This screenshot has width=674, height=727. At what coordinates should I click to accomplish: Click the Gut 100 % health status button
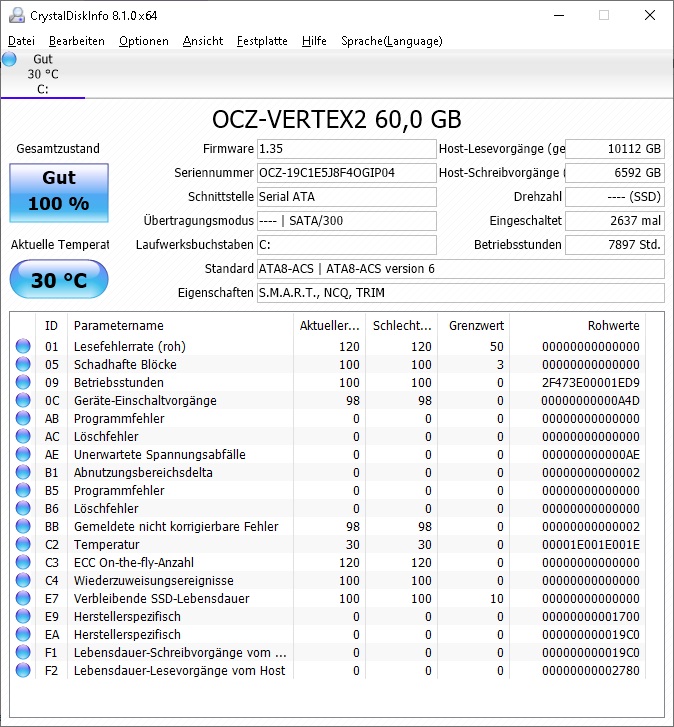click(x=59, y=192)
